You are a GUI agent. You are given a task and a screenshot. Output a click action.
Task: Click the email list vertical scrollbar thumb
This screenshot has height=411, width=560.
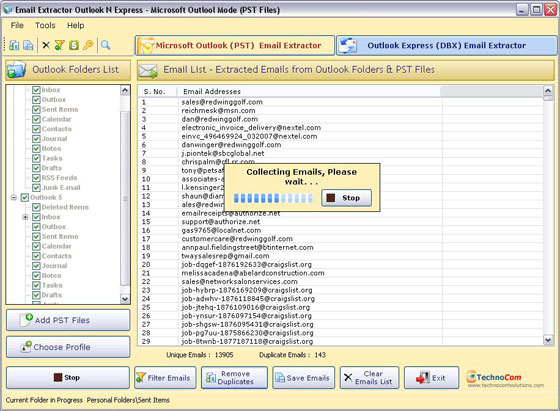(548, 98)
